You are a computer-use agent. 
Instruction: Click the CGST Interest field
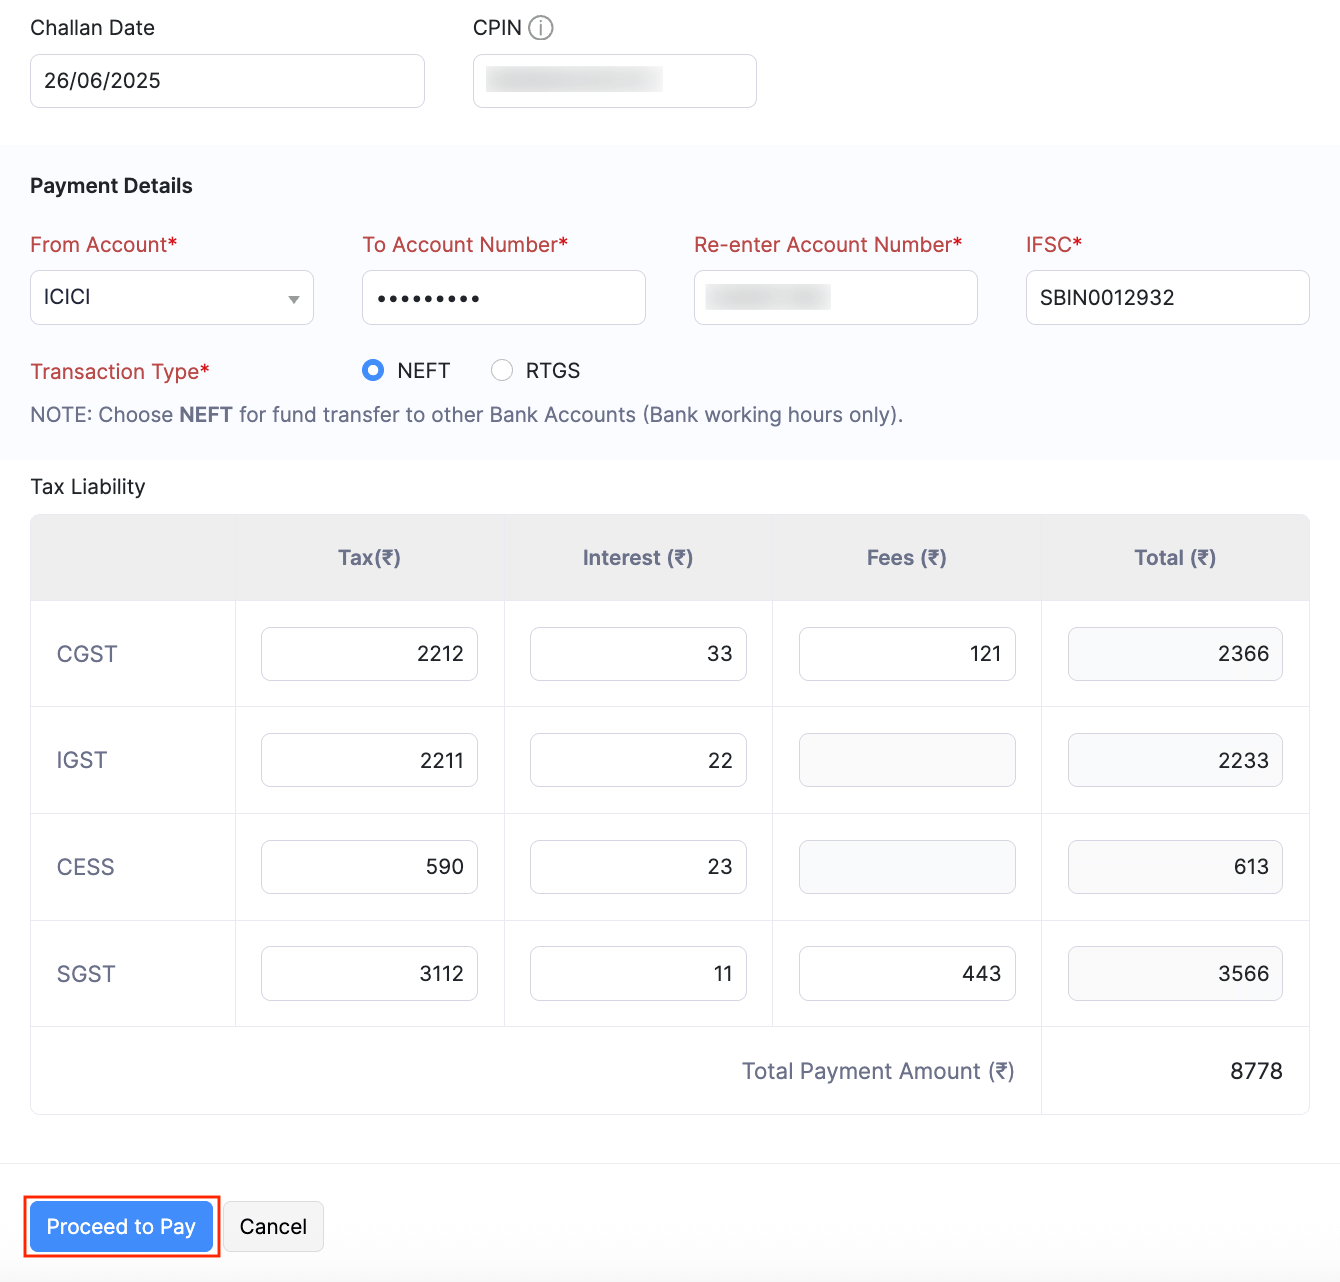click(x=637, y=653)
